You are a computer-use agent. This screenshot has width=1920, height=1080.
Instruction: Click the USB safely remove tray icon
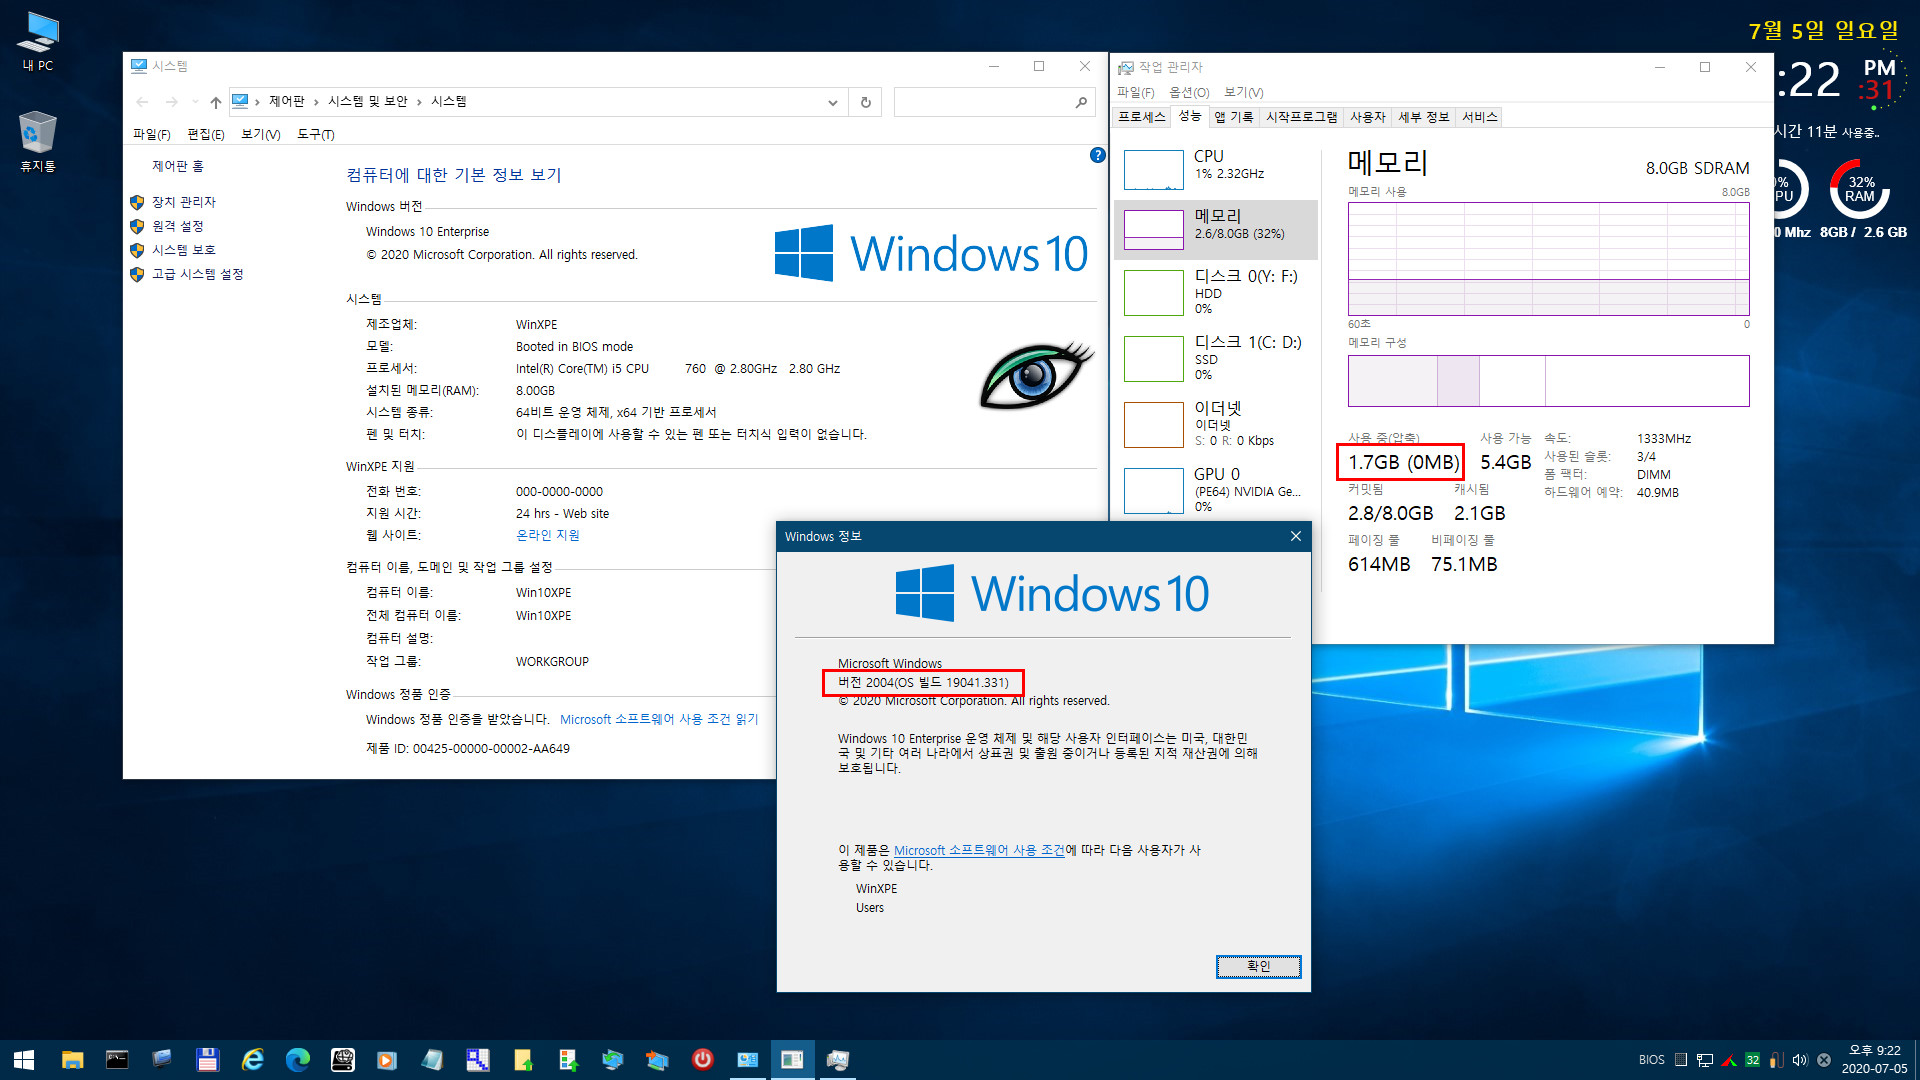(1775, 1060)
